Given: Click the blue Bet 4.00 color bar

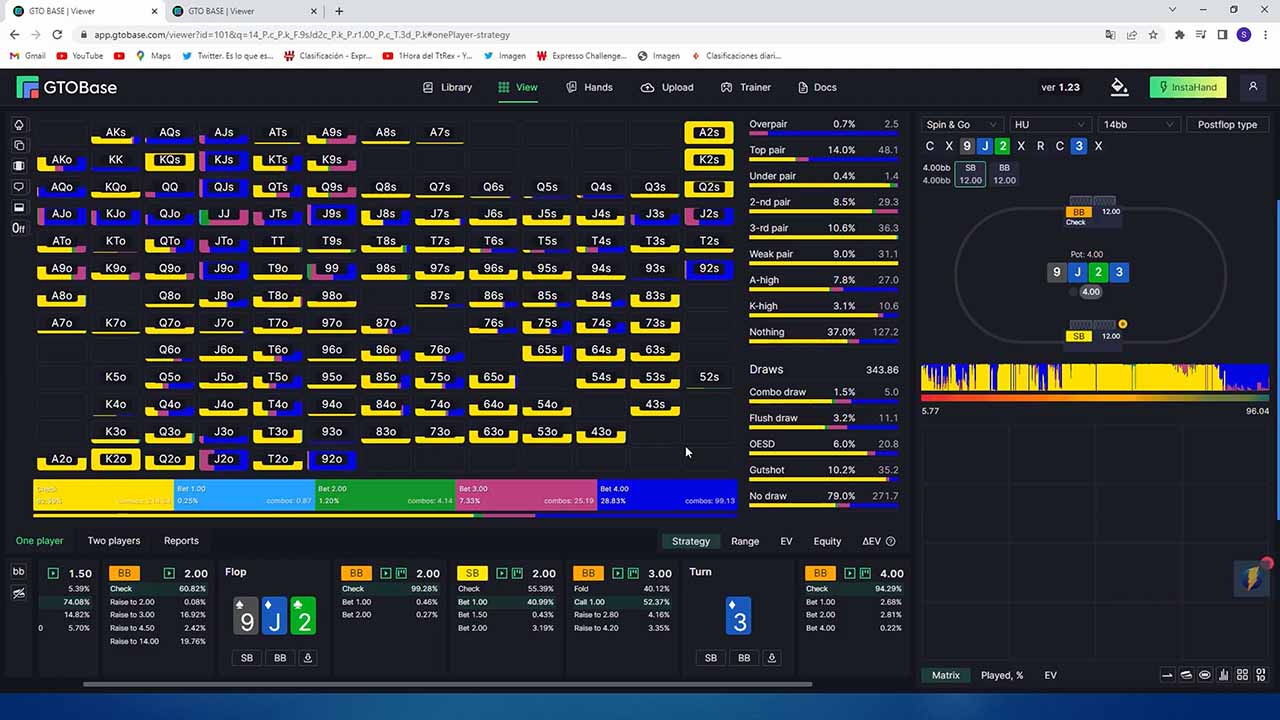Looking at the screenshot, I should pos(667,495).
